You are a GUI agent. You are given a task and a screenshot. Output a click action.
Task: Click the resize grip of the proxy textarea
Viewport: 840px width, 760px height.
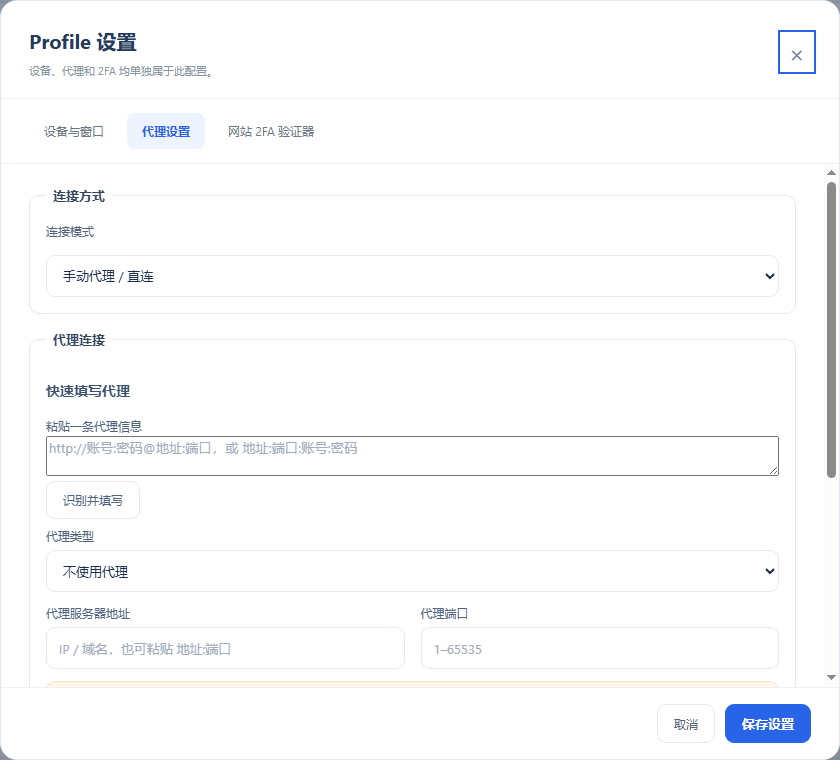[774, 470]
